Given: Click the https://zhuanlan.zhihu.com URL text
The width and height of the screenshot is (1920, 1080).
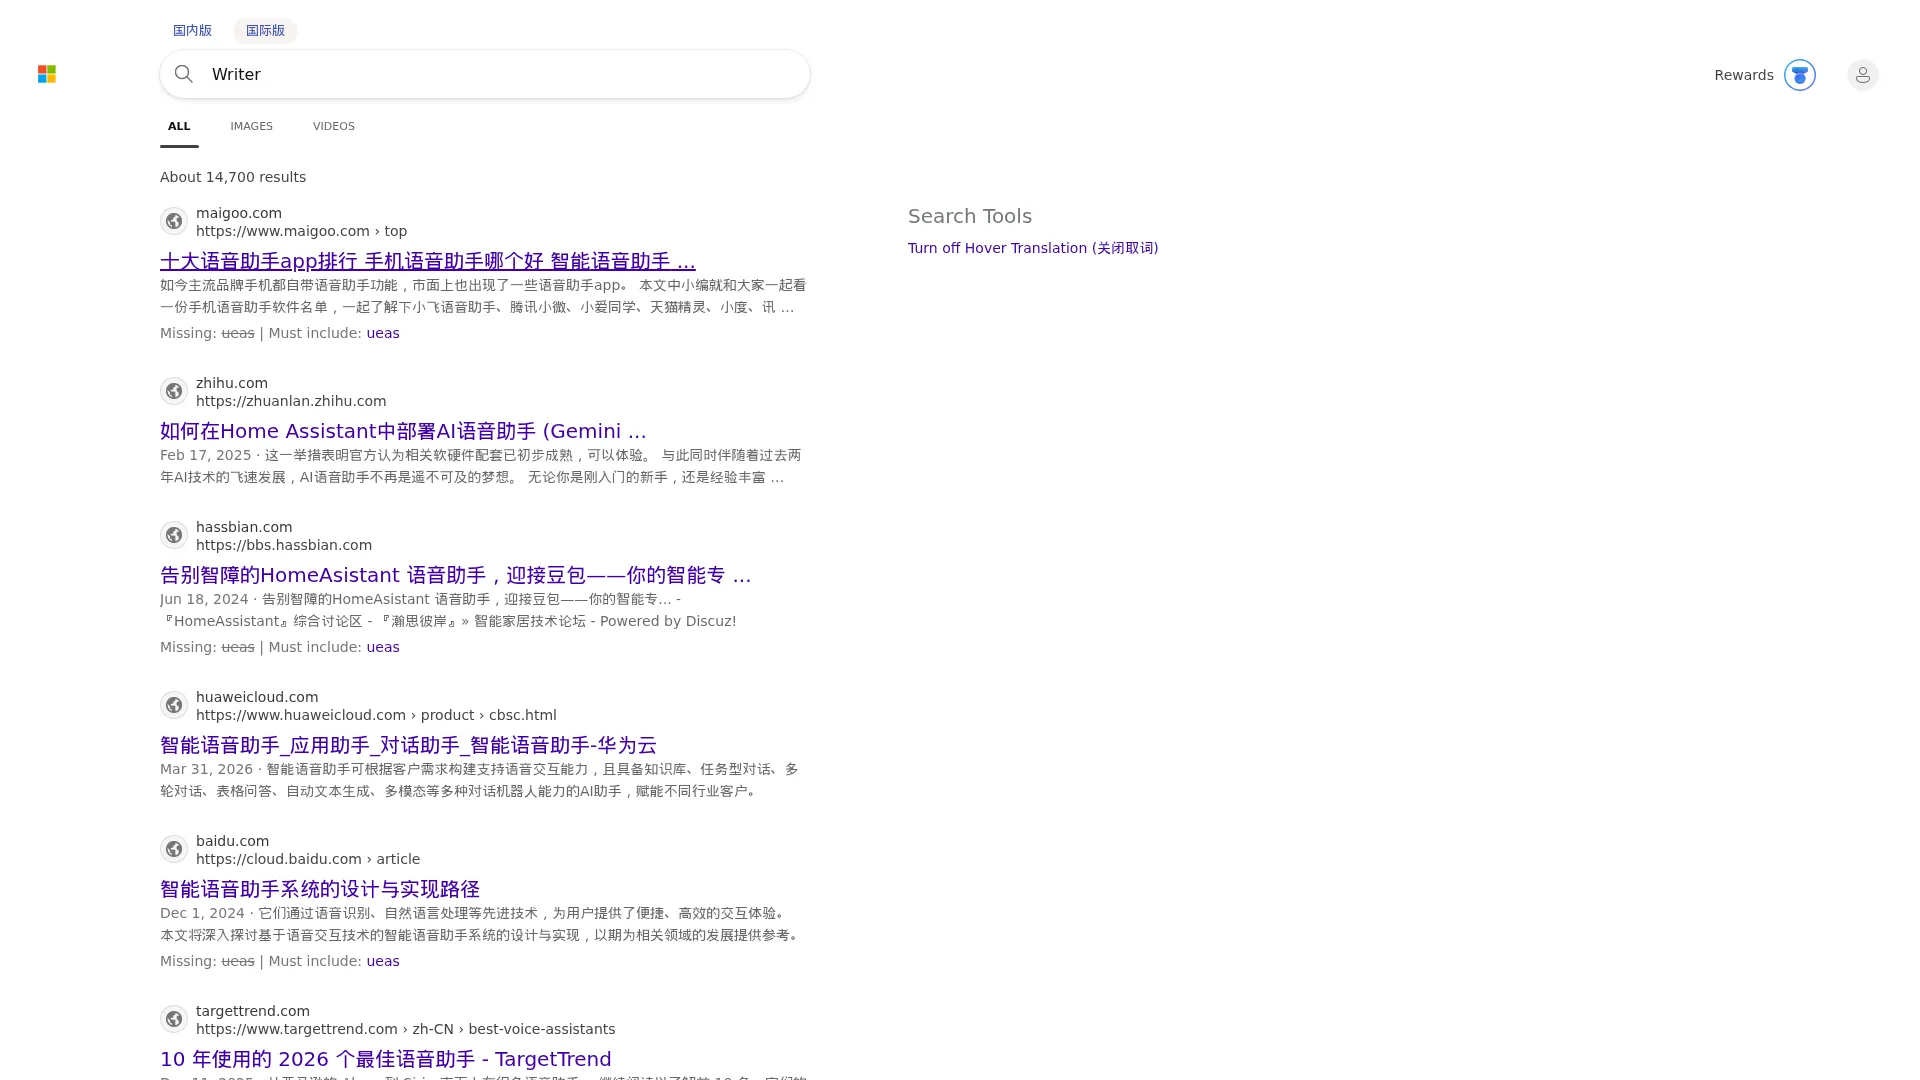Looking at the screenshot, I should click(x=291, y=401).
